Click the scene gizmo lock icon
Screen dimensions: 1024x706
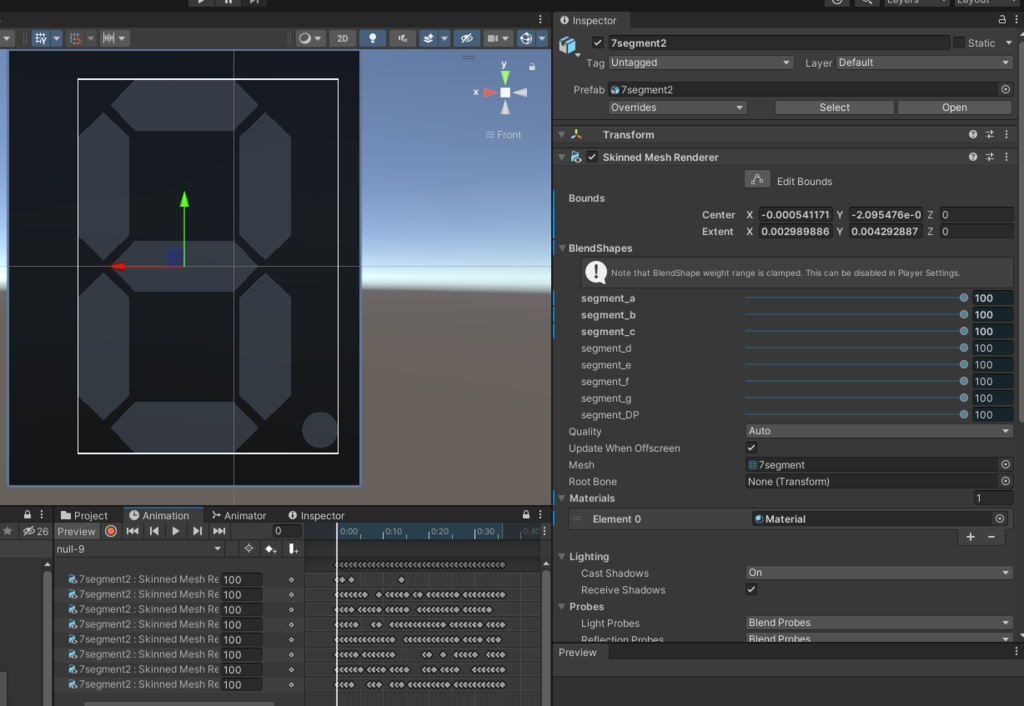(x=532, y=67)
